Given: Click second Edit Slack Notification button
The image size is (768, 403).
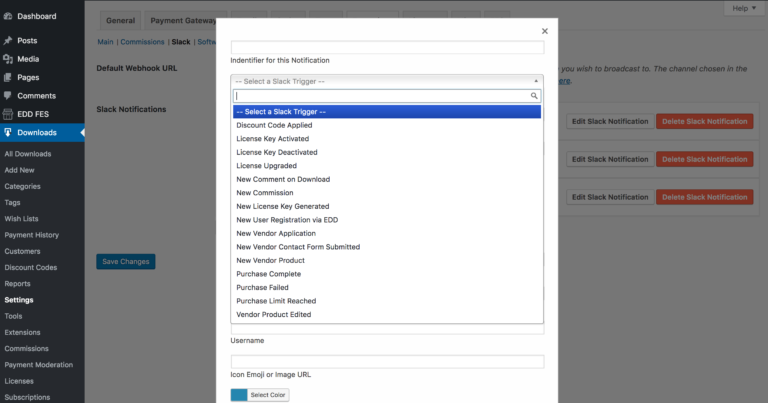Looking at the screenshot, I should [x=610, y=159].
